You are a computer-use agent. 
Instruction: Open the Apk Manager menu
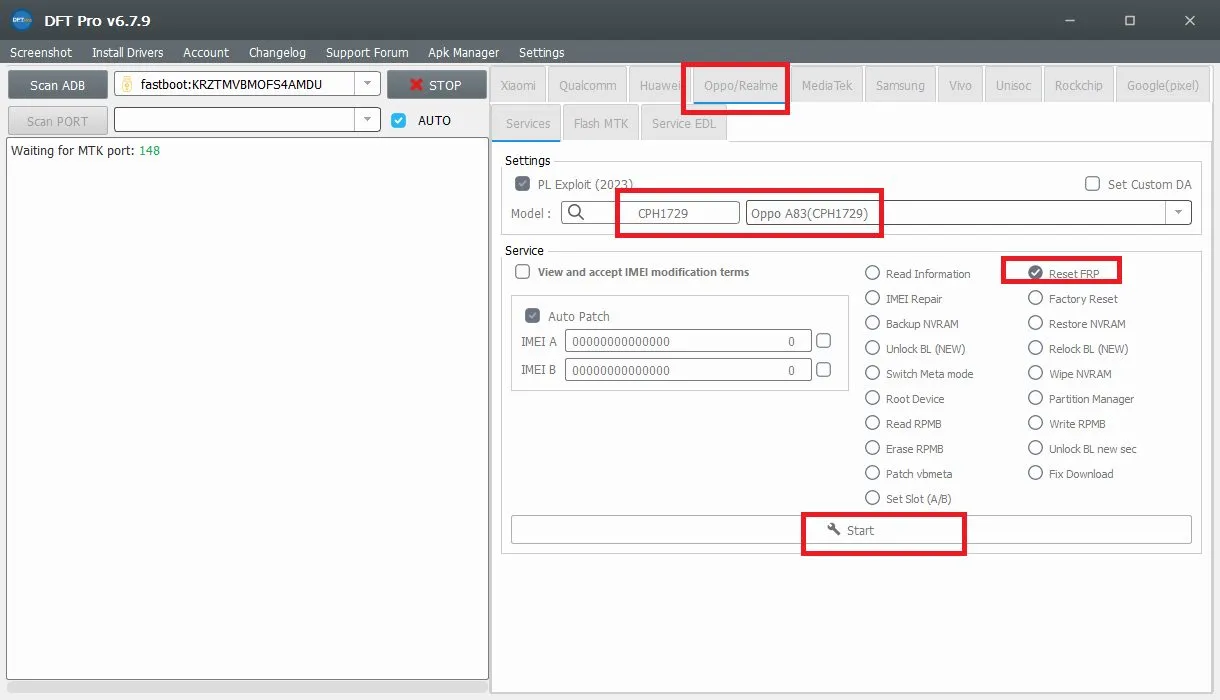(x=463, y=52)
